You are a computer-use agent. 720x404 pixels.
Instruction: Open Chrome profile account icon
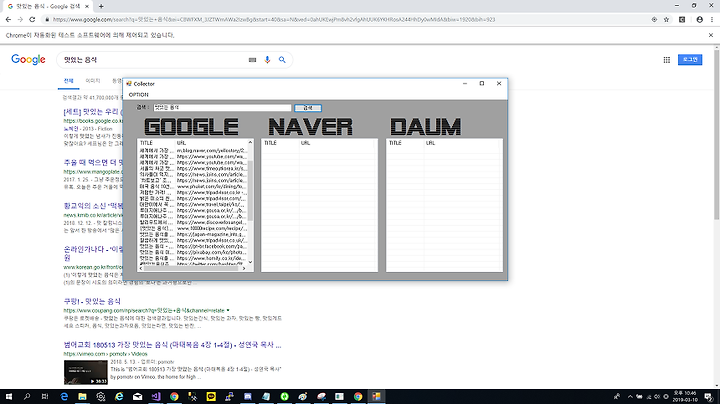[699, 20]
